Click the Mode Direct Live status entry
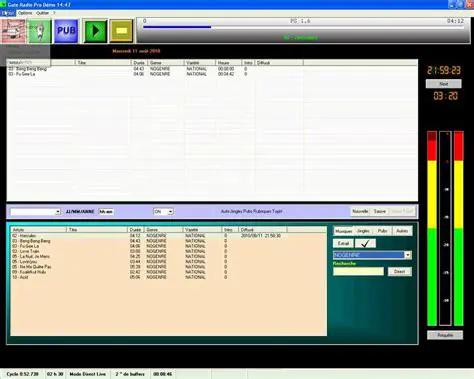Viewport: 474px width, 379px height. (87, 374)
